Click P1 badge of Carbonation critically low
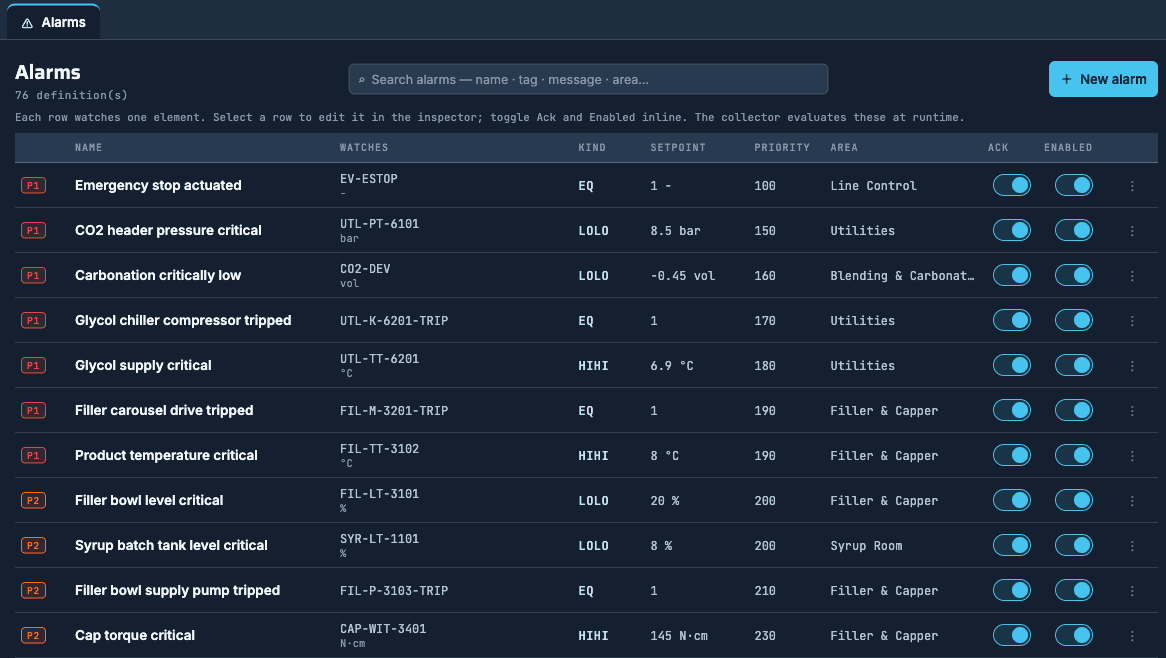The height and width of the screenshot is (658, 1166). click(33, 275)
